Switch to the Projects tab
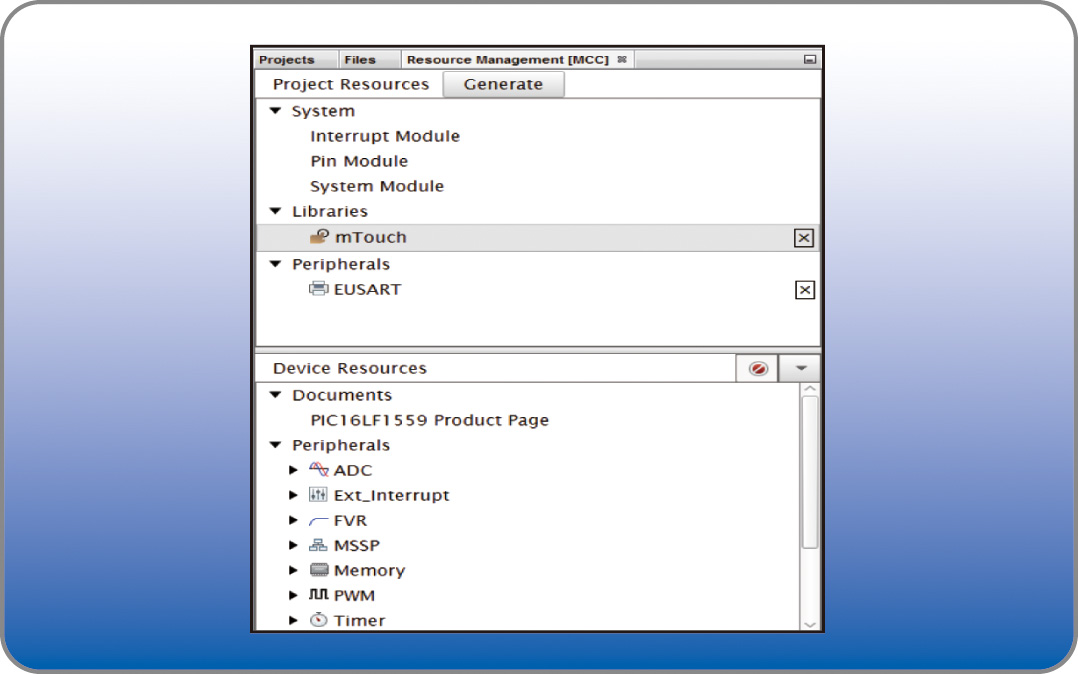The width and height of the screenshot is (1078, 674). pyautogui.click(x=287, y=60)
